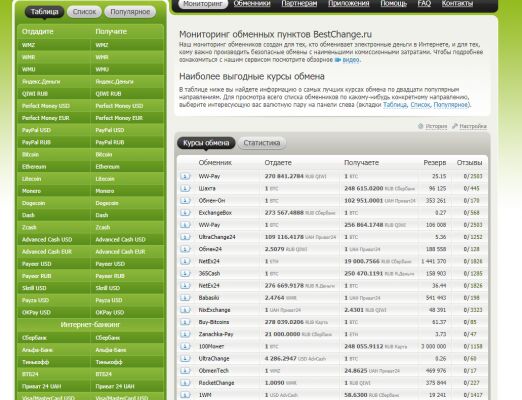Click info icon for WW-Pay 270 841 row
The image size is (522, 400).
(185, 176)
